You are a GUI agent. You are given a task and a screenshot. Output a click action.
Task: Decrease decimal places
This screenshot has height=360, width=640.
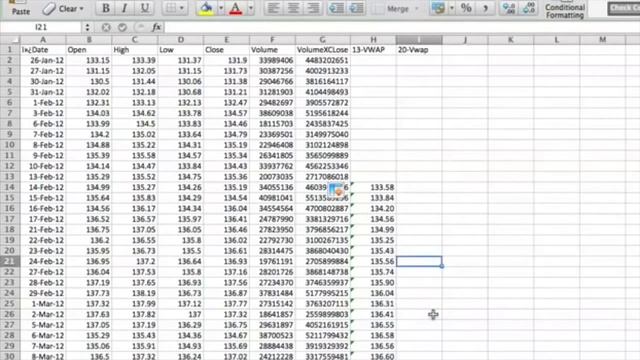click(529, 8)
